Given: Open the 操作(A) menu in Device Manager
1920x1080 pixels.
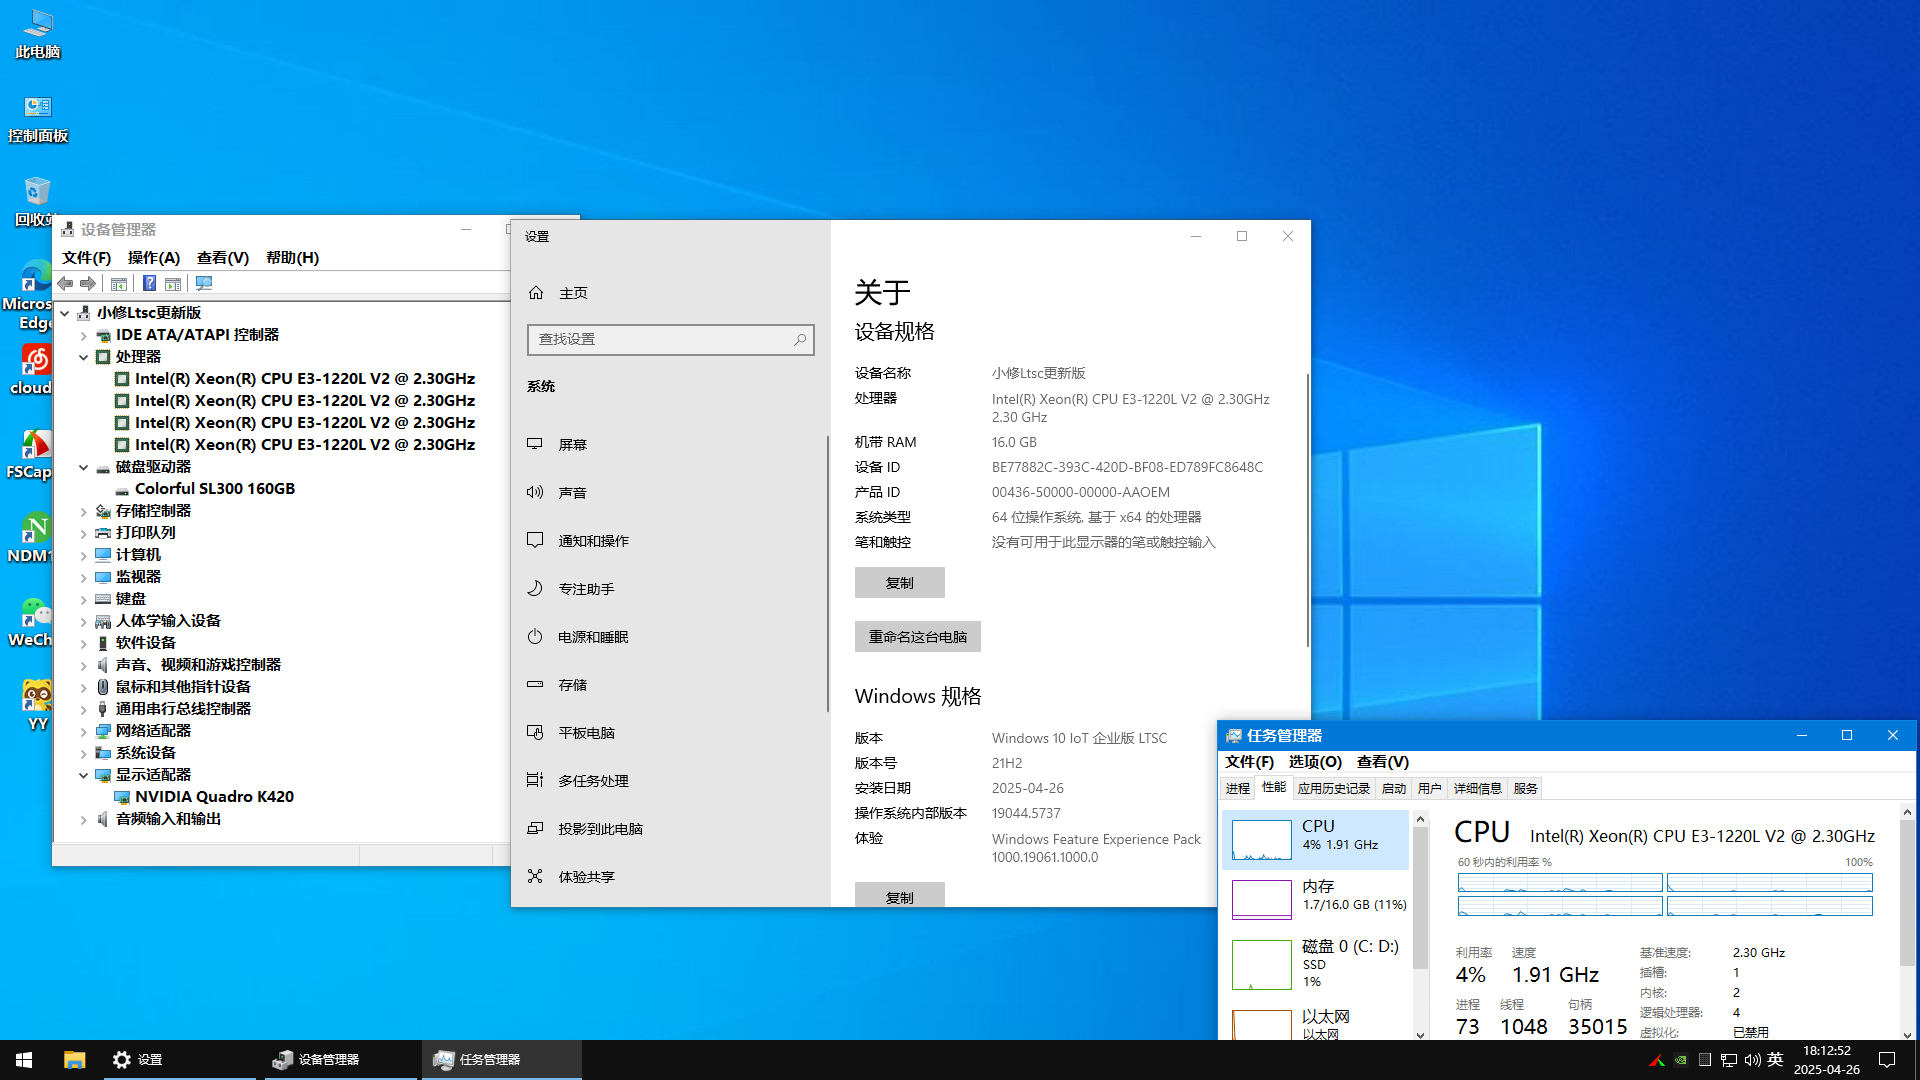Looking at the screenshot, I should coord(153,258).
